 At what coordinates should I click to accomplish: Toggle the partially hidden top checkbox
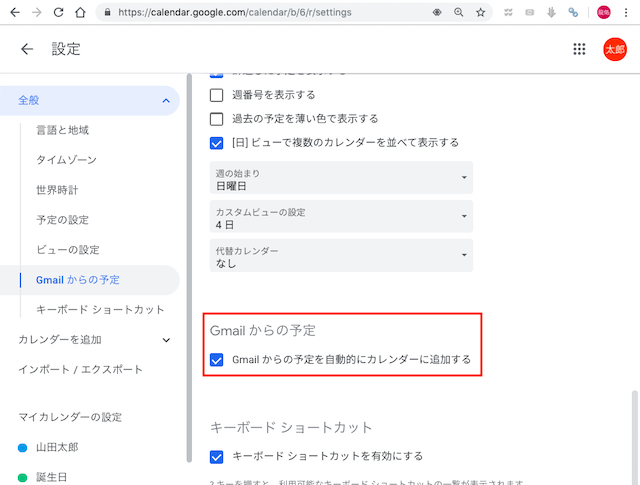coord(216,75)
